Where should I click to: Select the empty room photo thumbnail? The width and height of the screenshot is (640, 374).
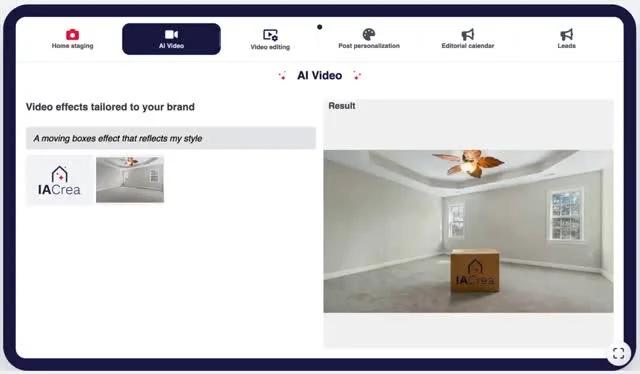pos(130,180)
